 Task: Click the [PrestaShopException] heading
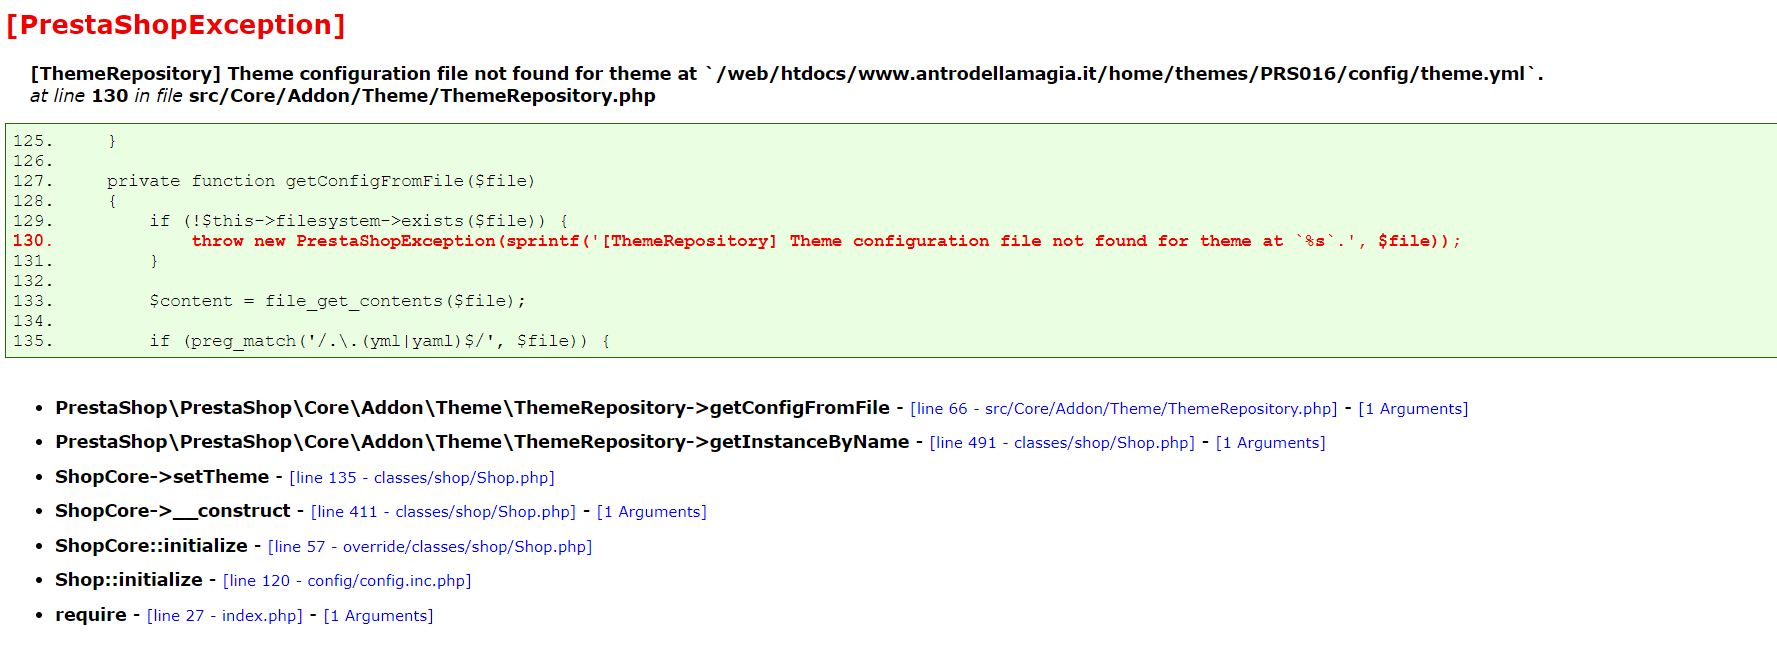[x=176, y=24]
